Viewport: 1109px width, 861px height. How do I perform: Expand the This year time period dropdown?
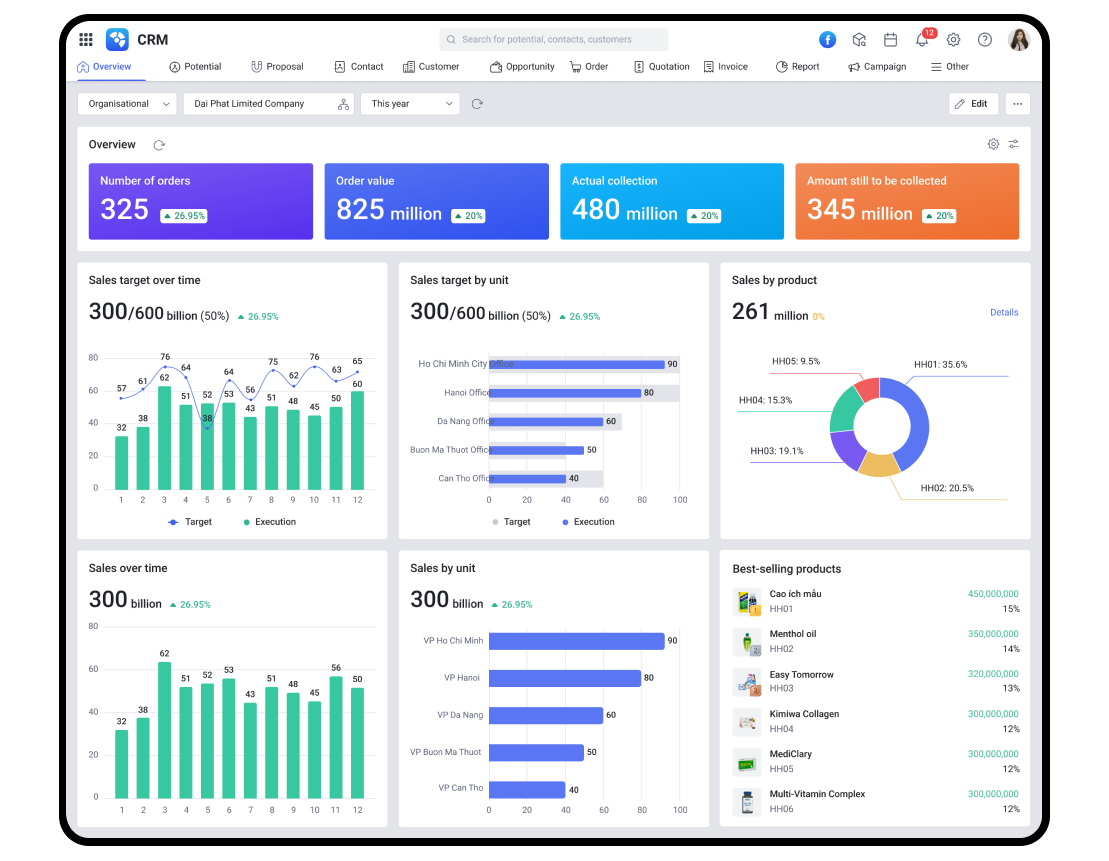[409, 103]
